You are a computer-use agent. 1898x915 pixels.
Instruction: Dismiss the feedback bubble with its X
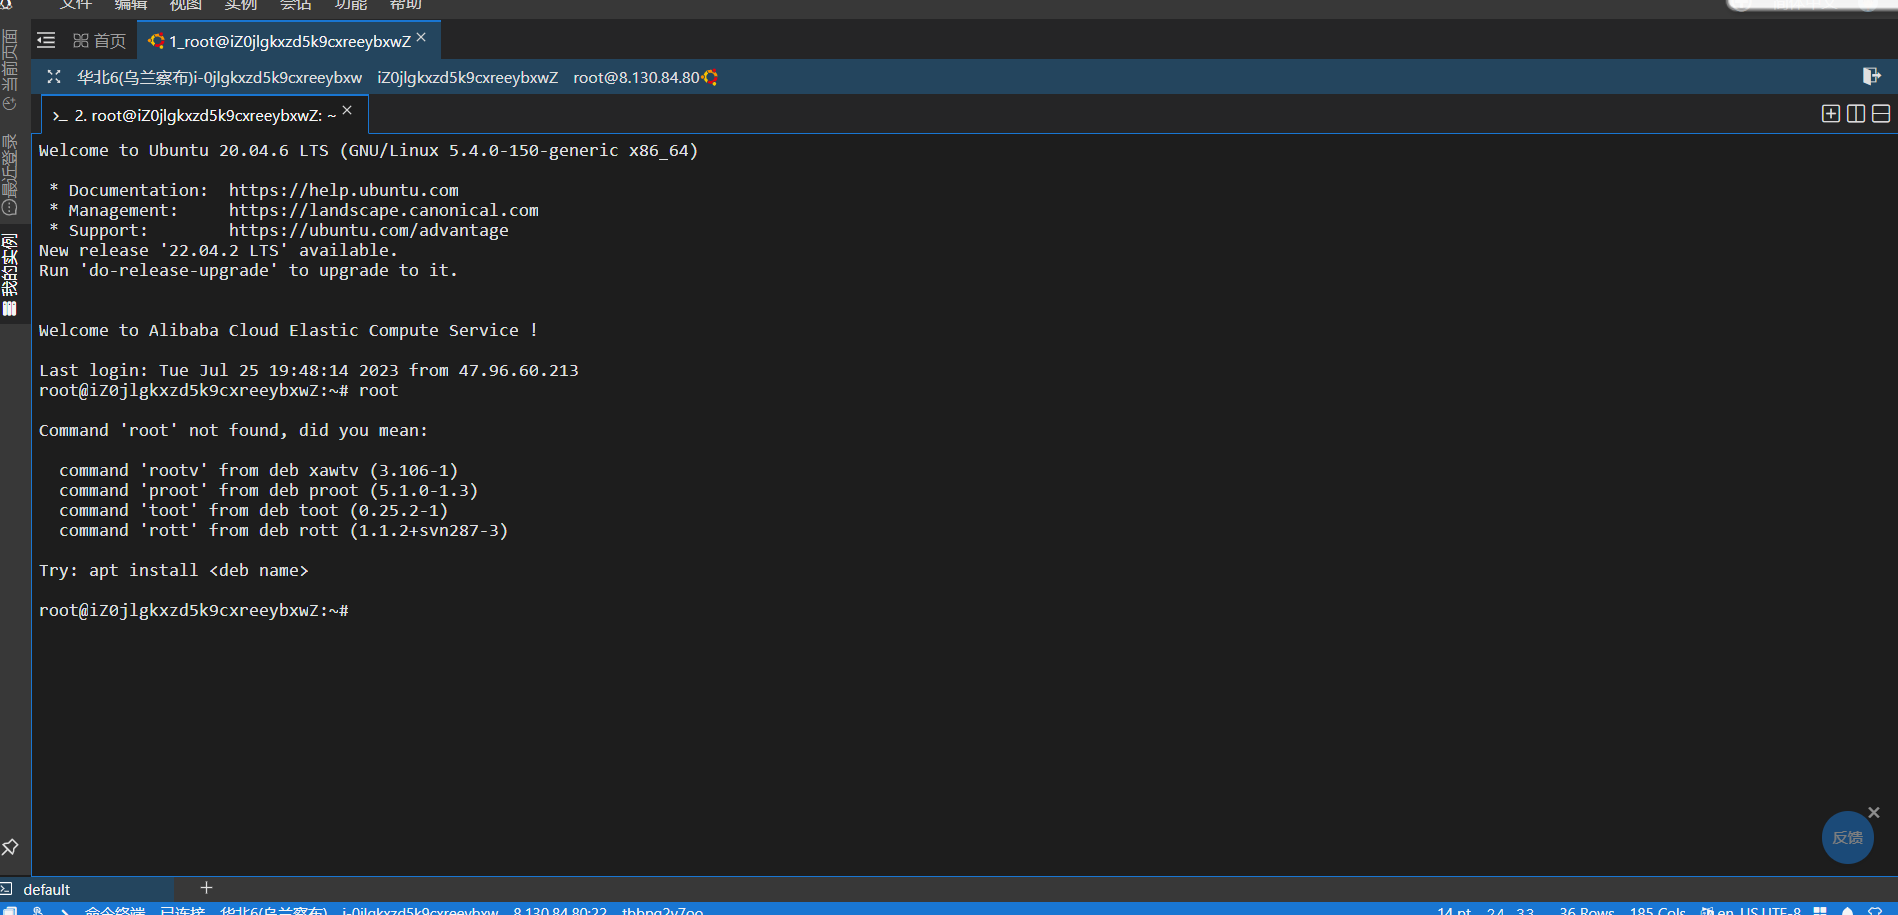click(x=1874, y=812)
